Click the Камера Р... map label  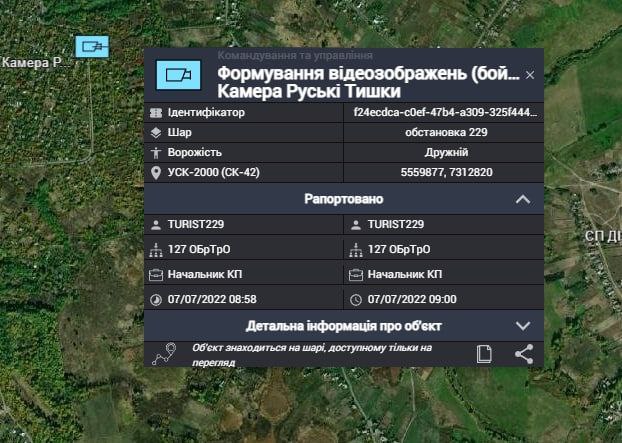coord(36,63)
